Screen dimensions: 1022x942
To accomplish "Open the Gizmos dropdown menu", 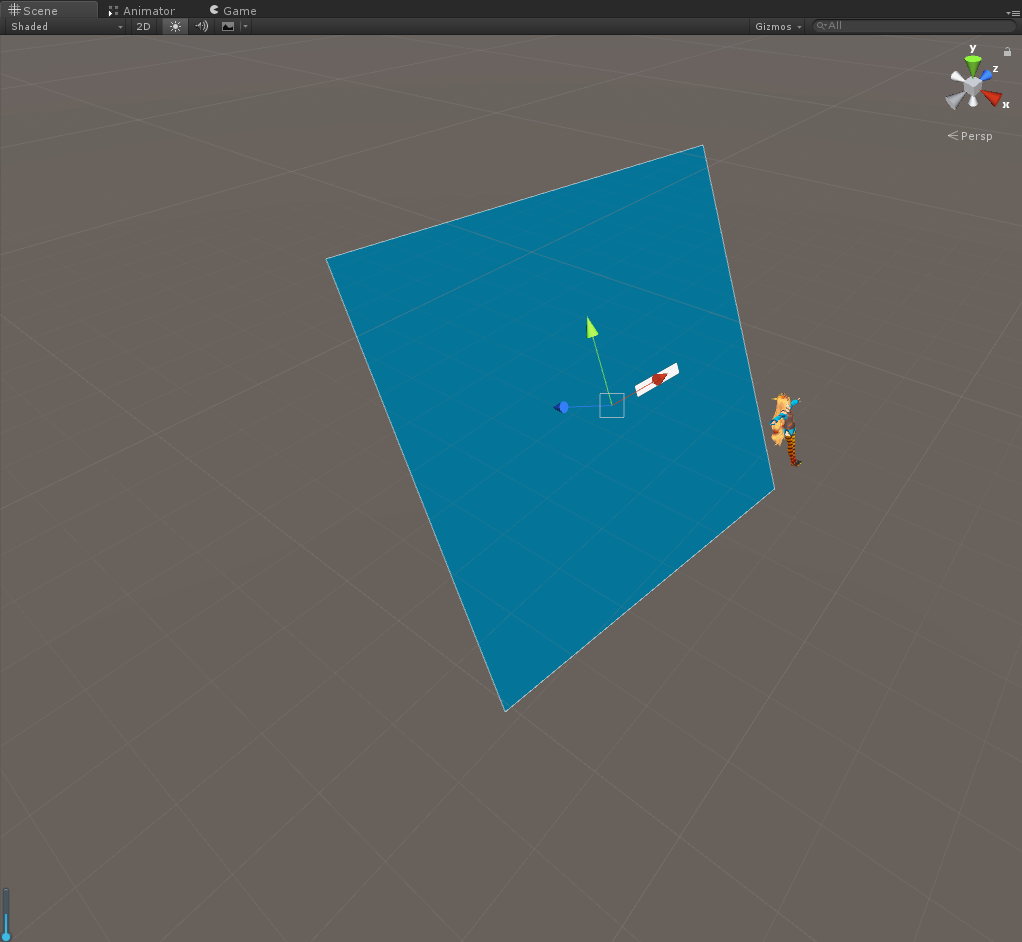I will pyautogui.click(x=777, y=26).
